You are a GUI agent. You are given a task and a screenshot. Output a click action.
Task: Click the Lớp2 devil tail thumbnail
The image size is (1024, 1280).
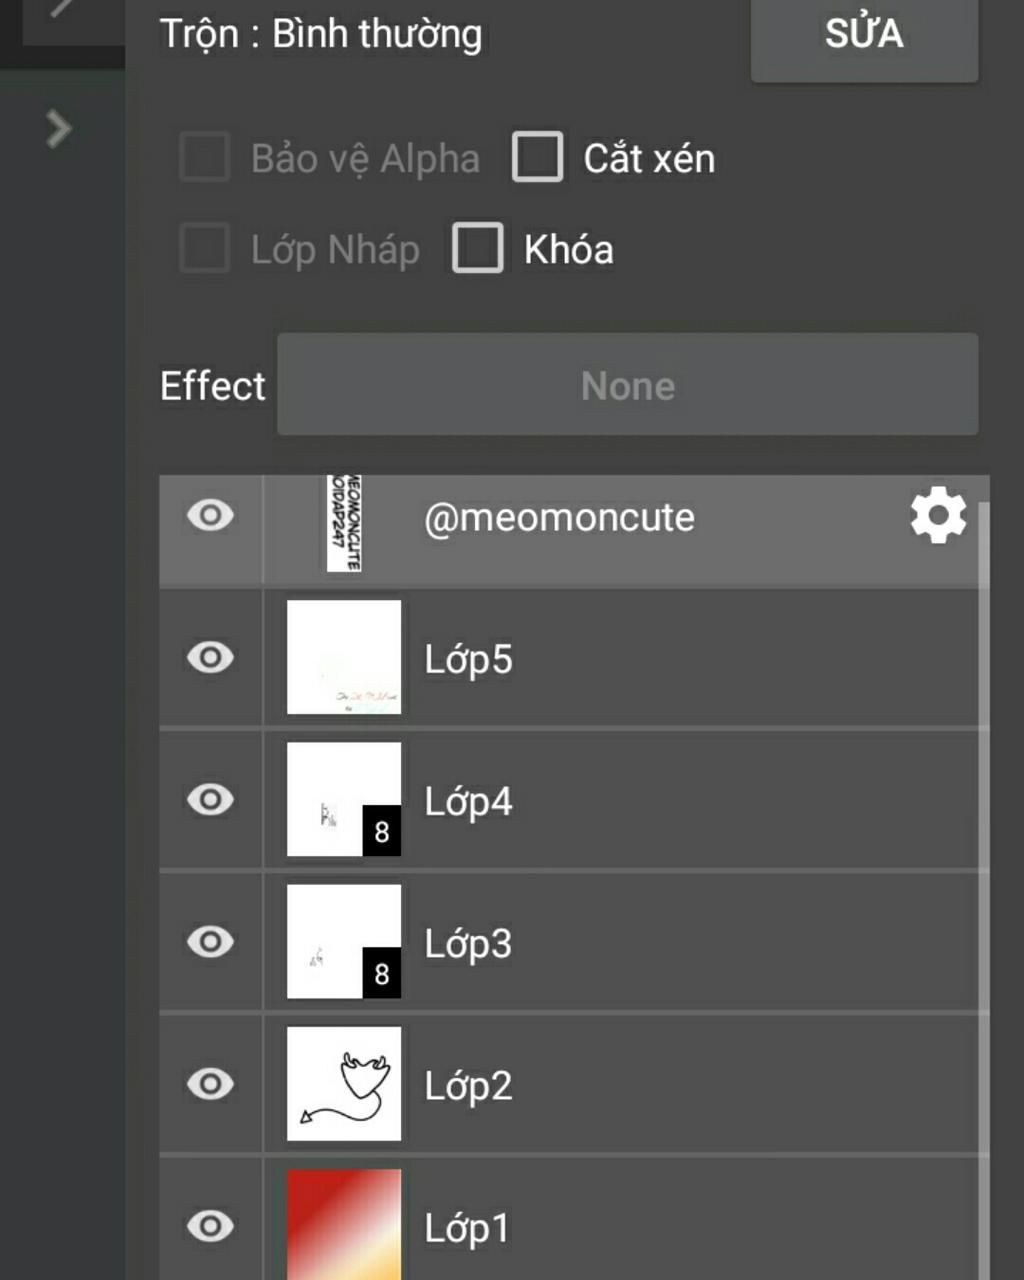pyautogui.click(x=344, y=1083)
